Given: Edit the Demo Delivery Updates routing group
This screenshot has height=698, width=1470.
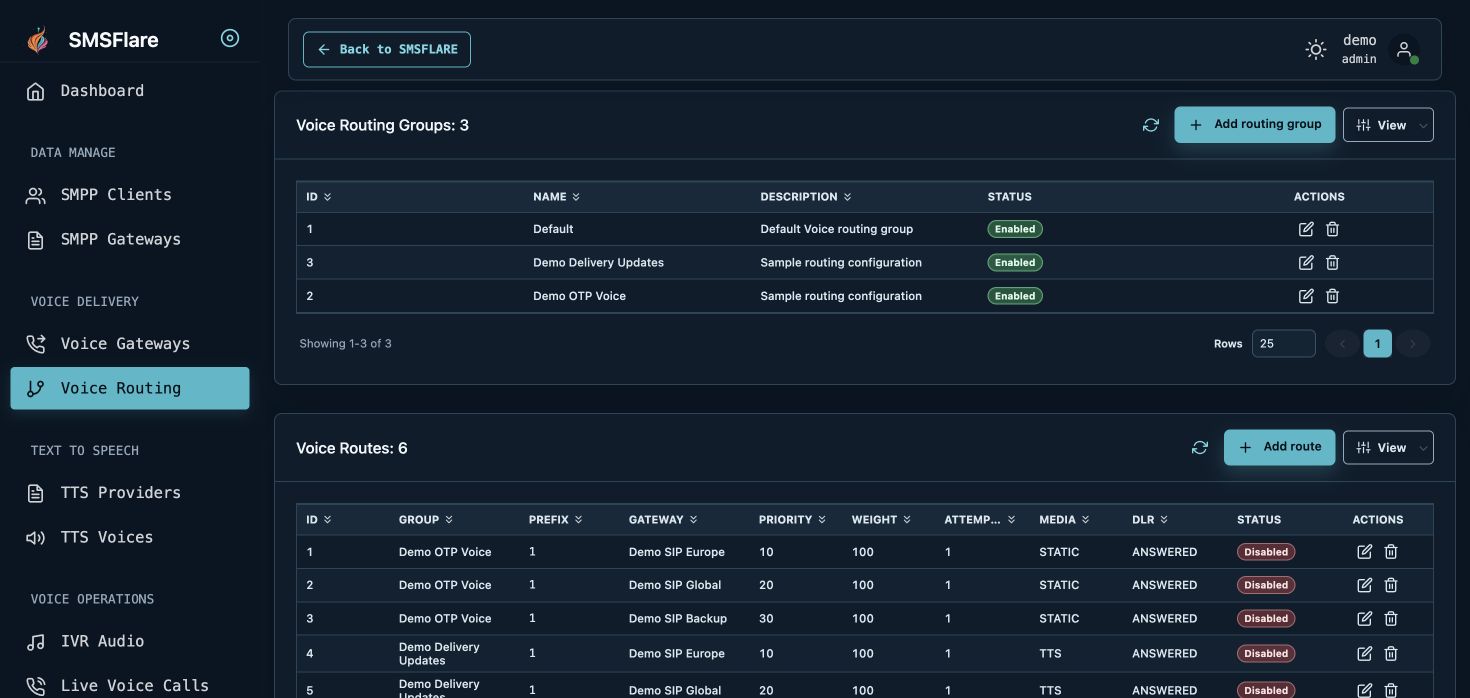Looking at the screenshot, I should pos(1306,262).
